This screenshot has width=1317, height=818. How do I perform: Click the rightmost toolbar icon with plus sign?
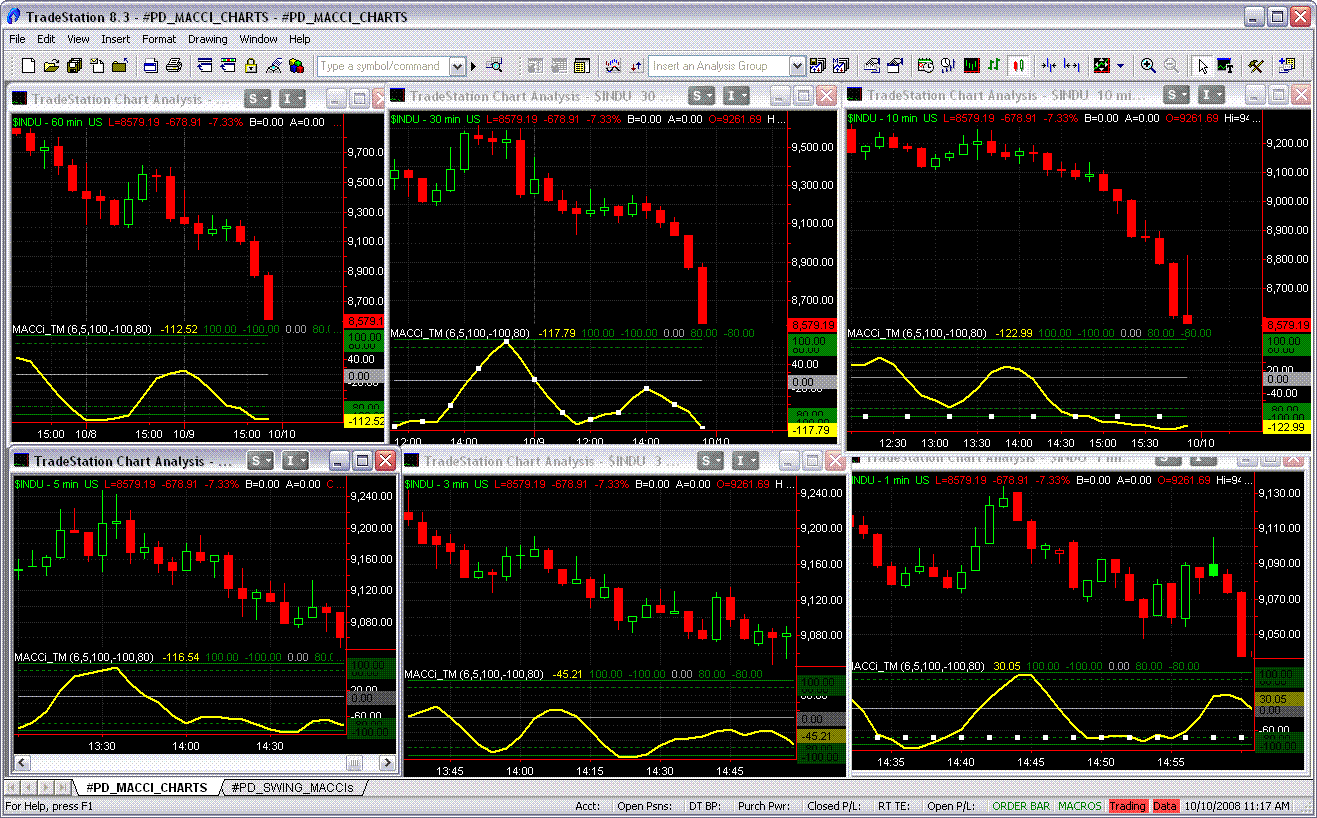click(x=1287, y=66)
